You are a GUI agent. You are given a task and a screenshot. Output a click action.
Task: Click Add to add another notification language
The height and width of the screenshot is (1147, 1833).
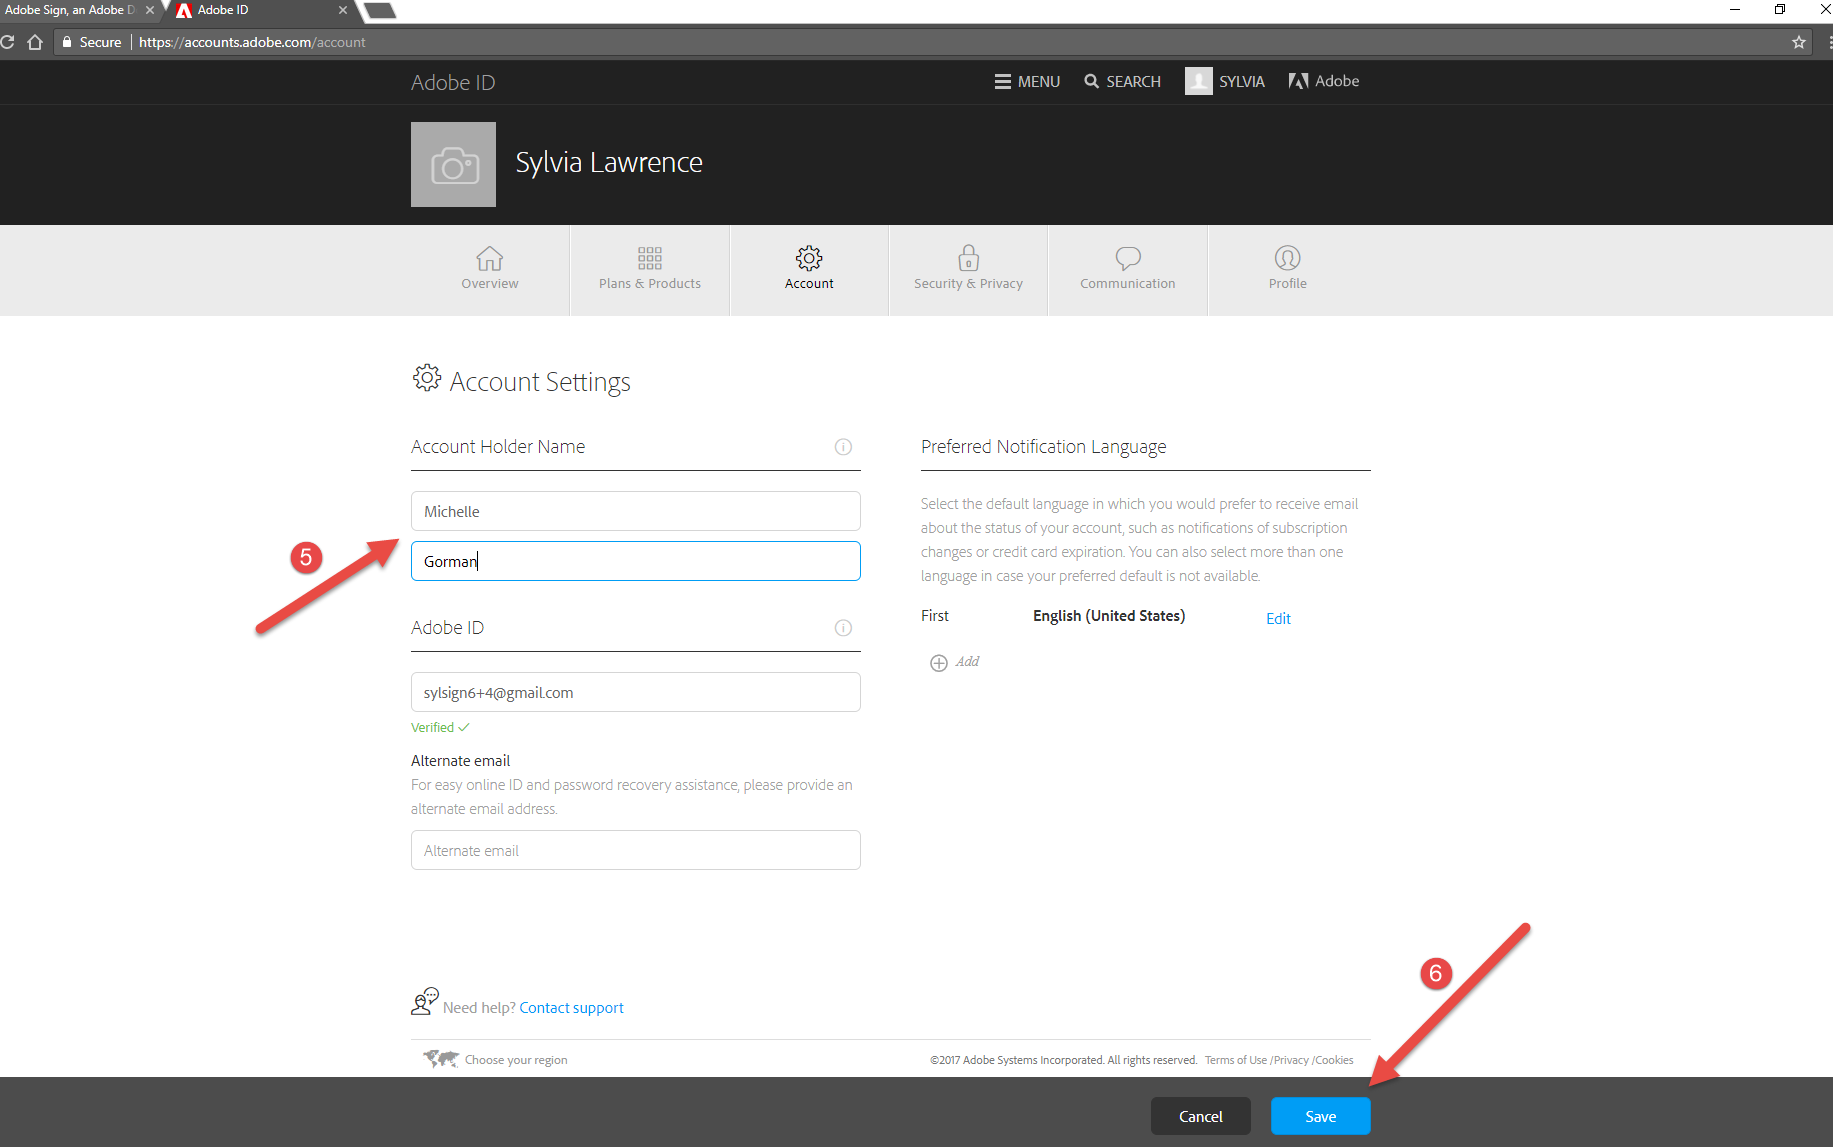[954, 661]
